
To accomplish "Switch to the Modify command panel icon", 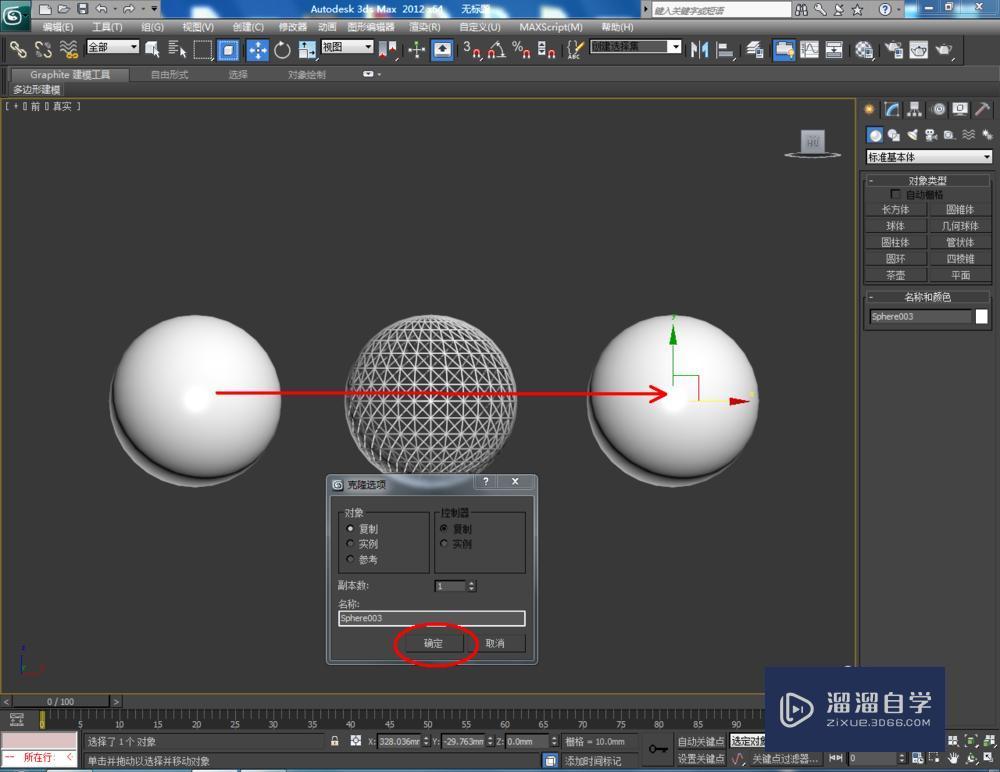I will click(891, 109).
